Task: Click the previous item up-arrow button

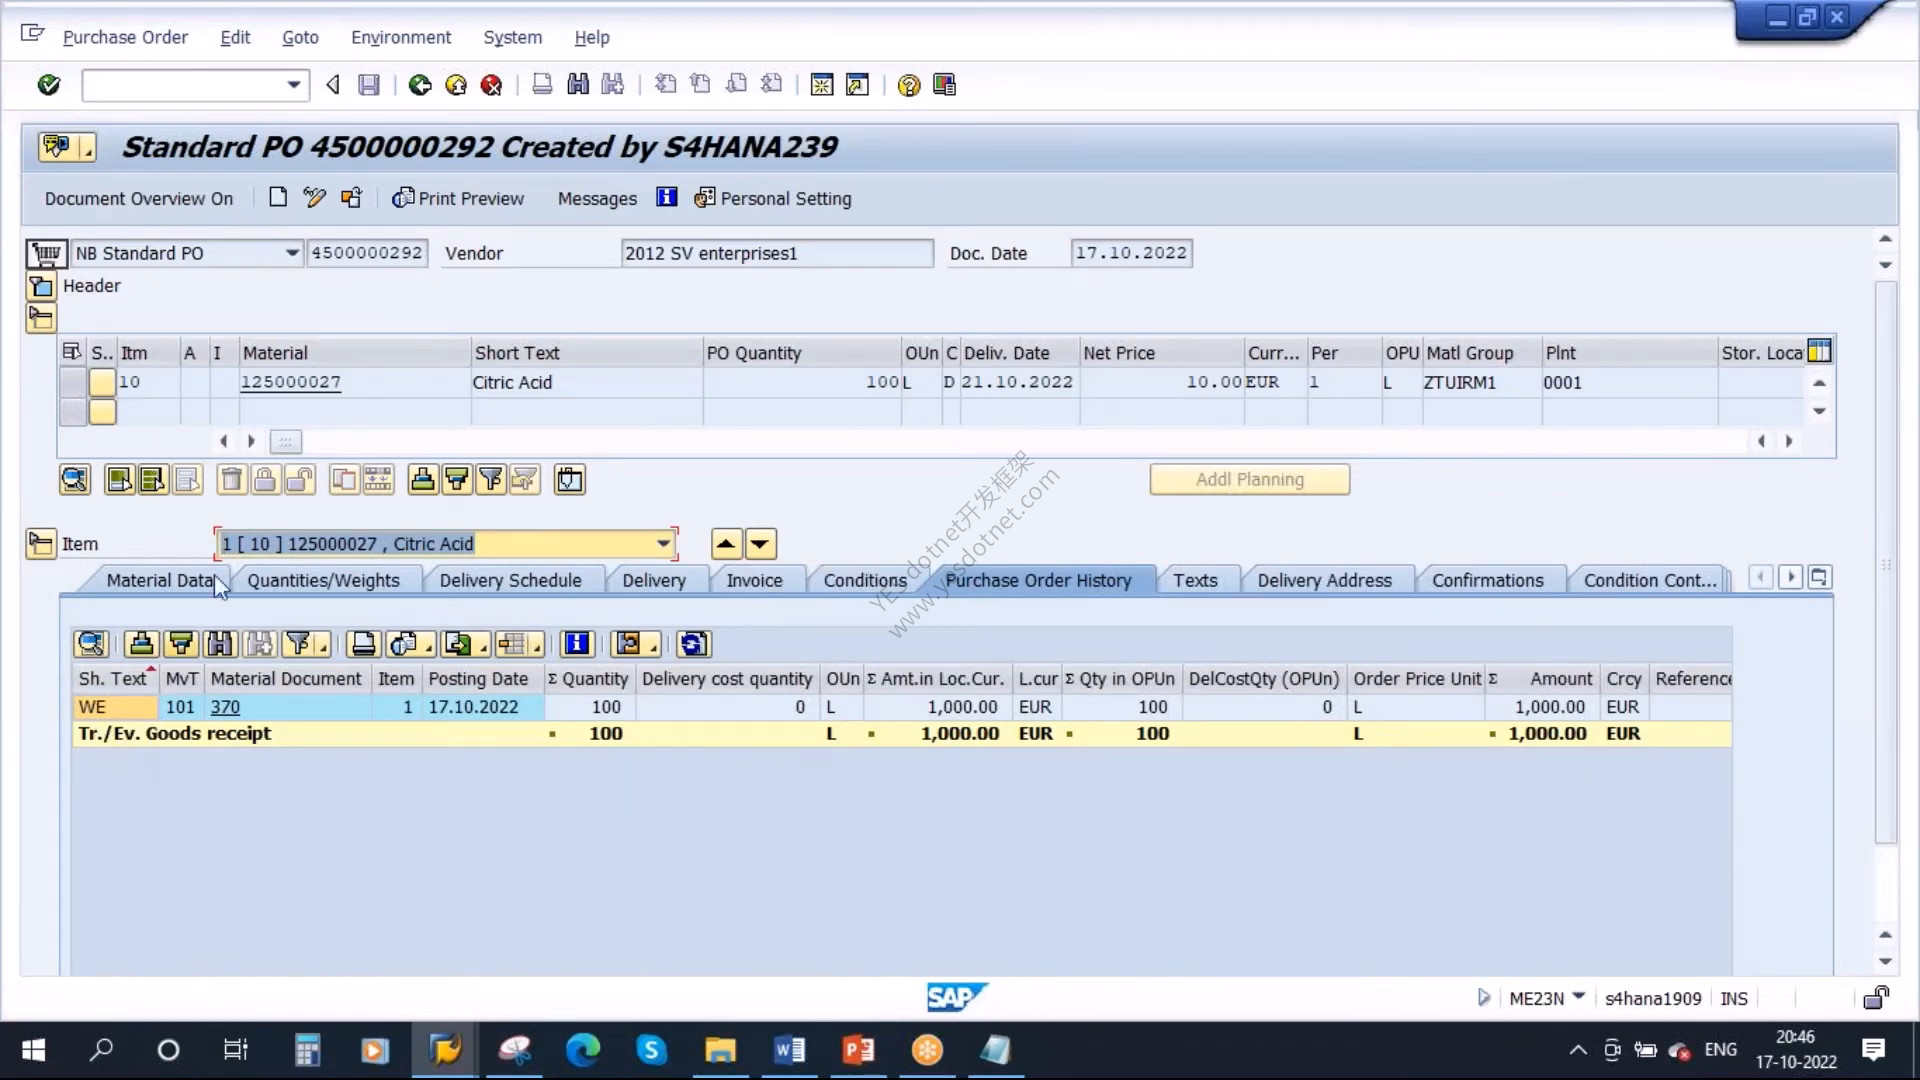Action: [726, 544]
